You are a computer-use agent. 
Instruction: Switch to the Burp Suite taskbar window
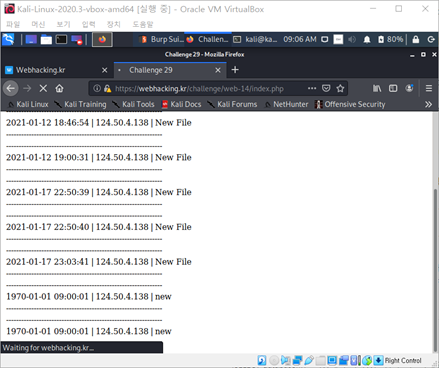[162, 39]
